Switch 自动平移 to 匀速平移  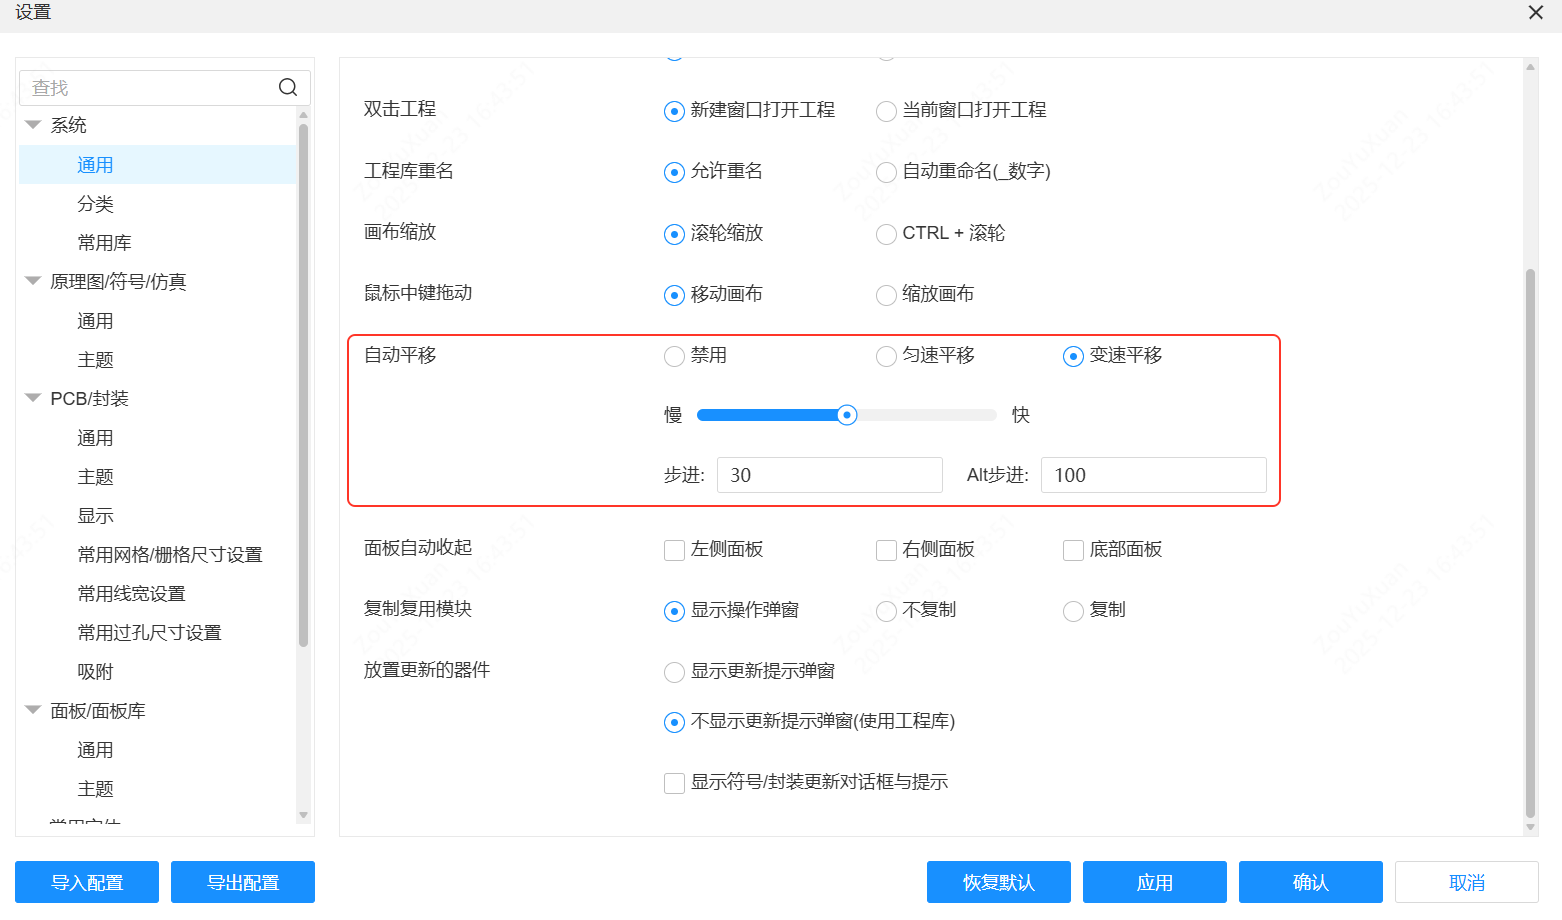coord(886,356)
